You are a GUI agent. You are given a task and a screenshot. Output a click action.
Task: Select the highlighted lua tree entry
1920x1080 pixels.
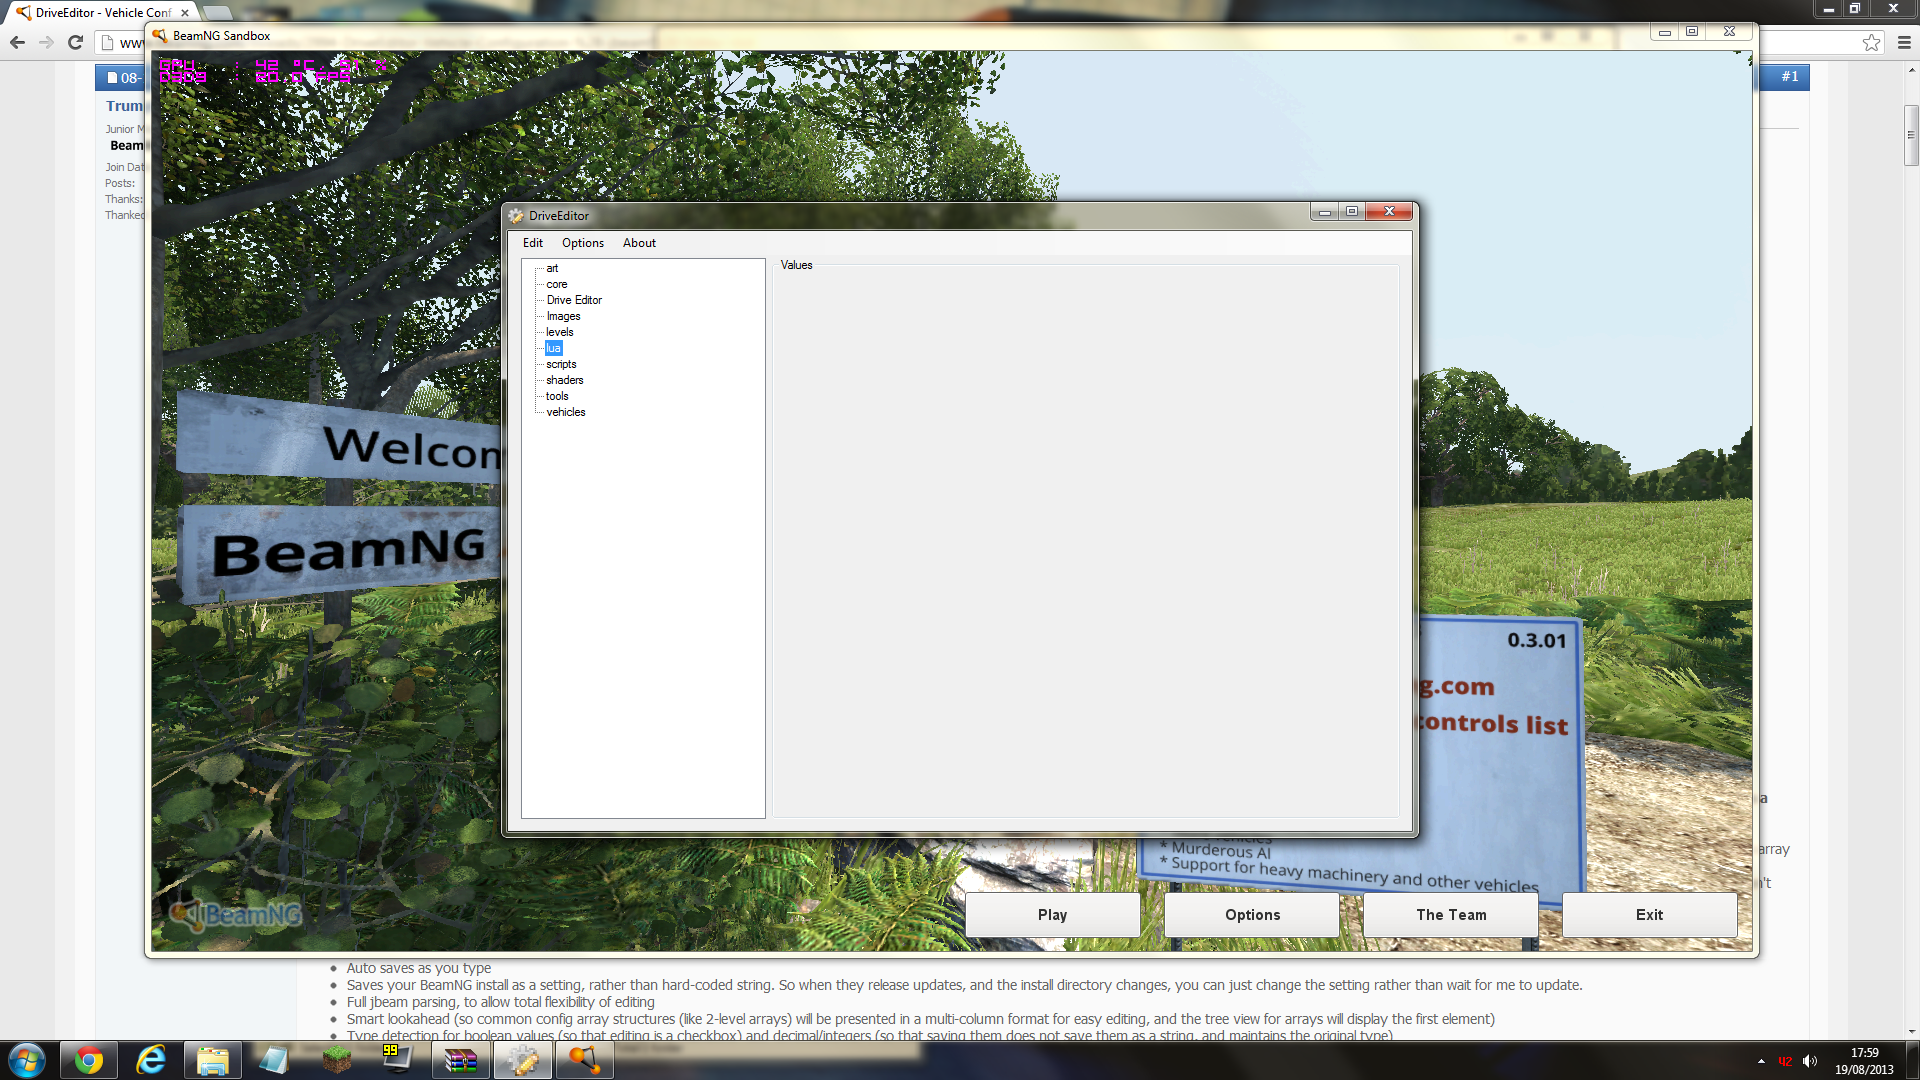coord(553,348)
